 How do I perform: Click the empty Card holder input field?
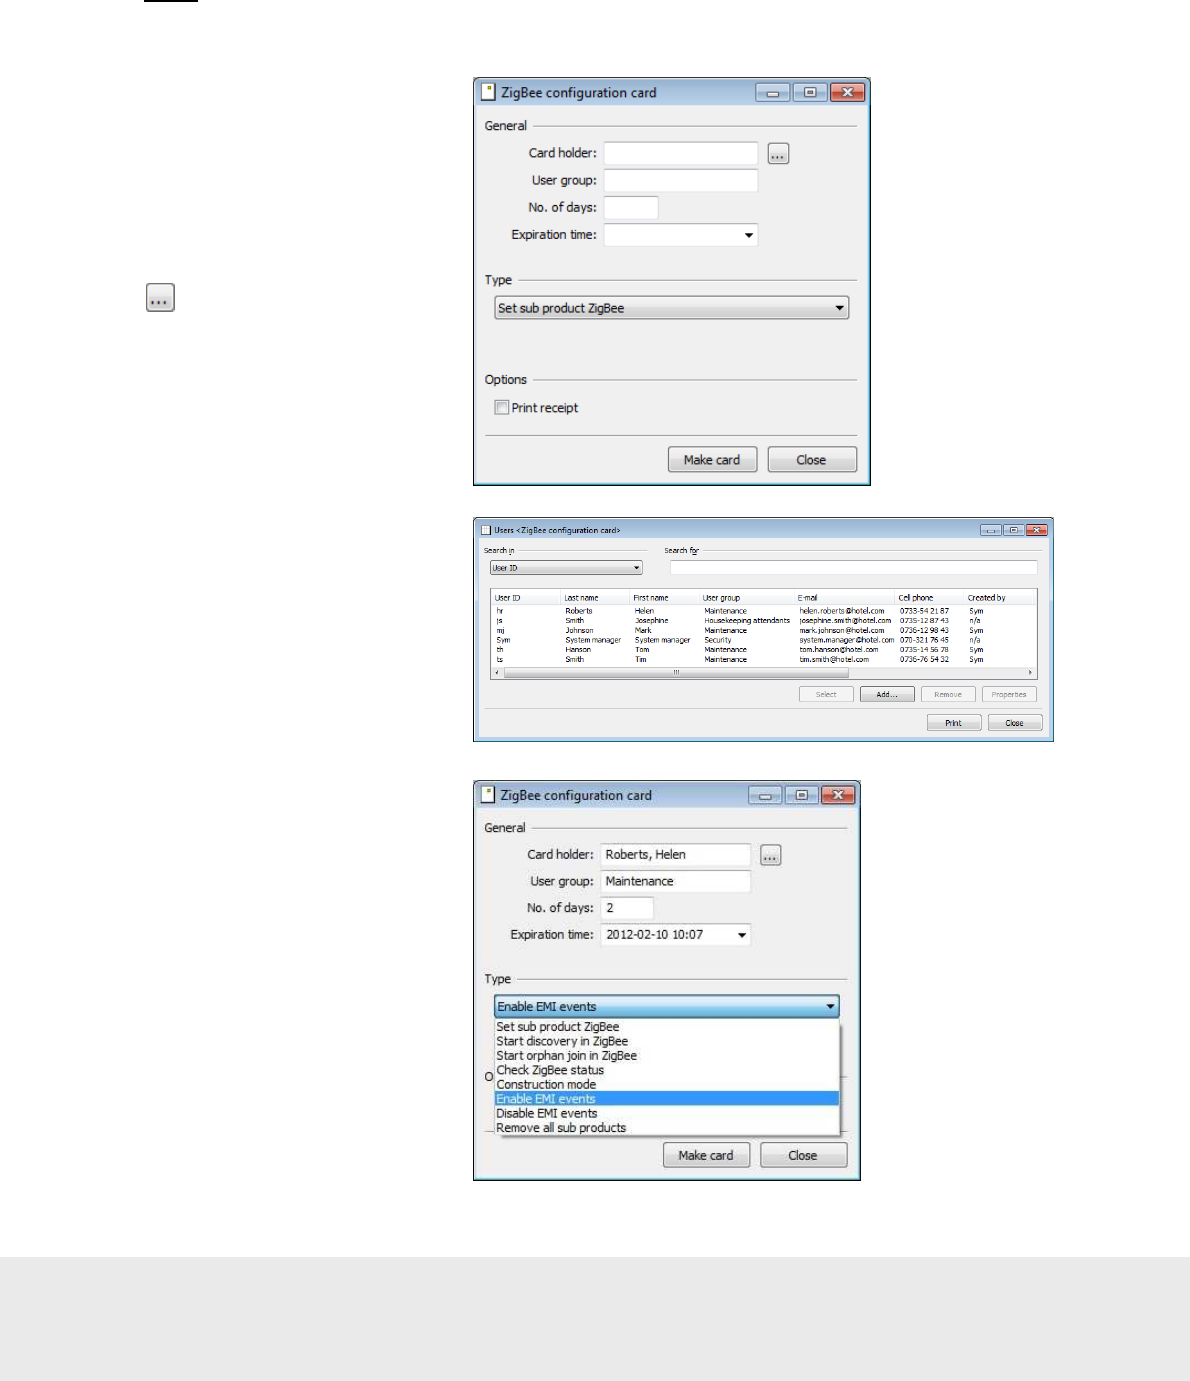[x=681, y=153]
